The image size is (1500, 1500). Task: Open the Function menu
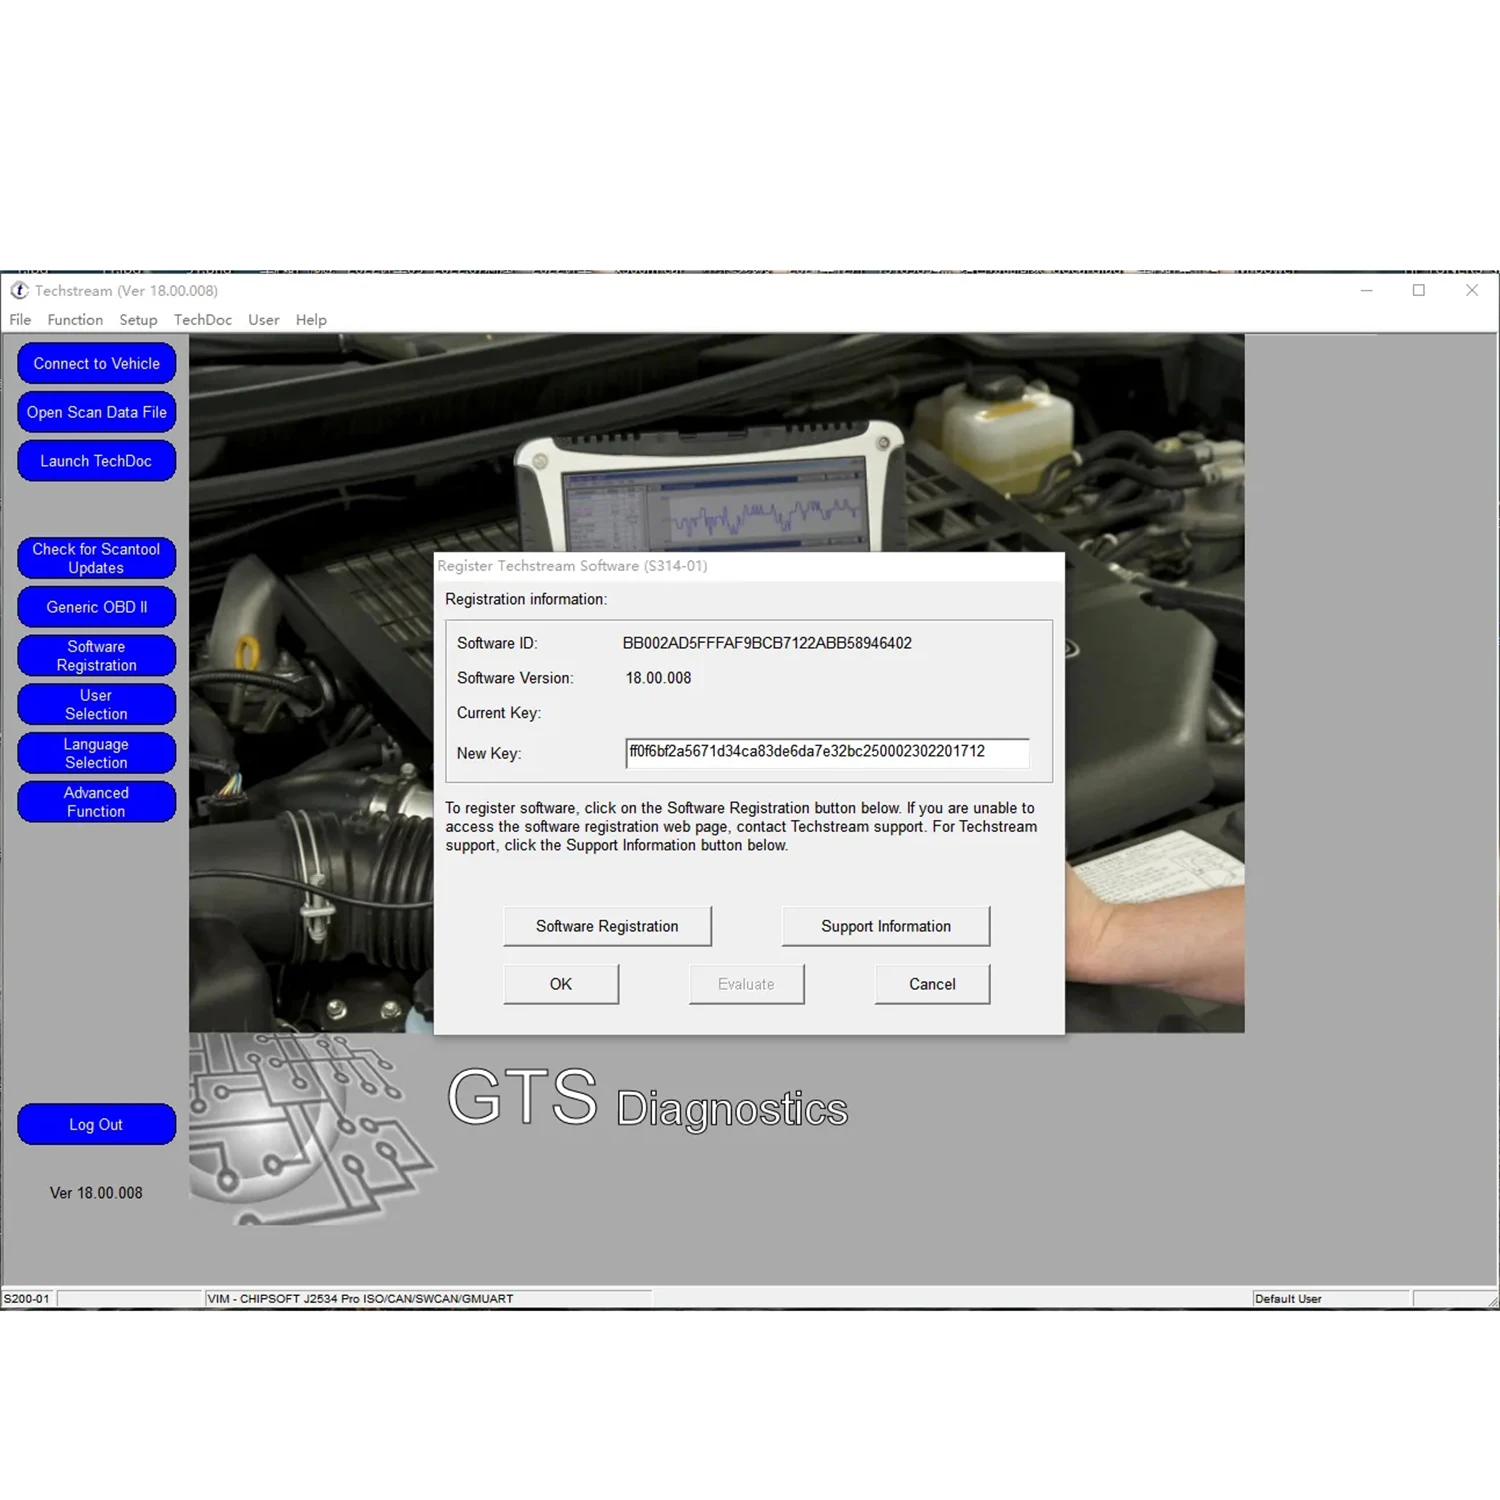pos(75,320)
